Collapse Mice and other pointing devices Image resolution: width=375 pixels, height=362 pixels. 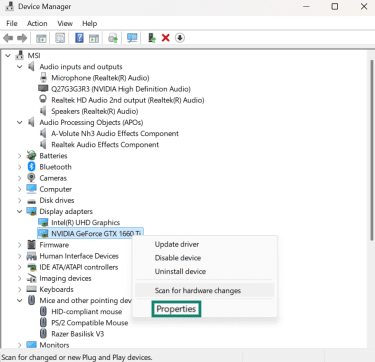coord(20,300)
